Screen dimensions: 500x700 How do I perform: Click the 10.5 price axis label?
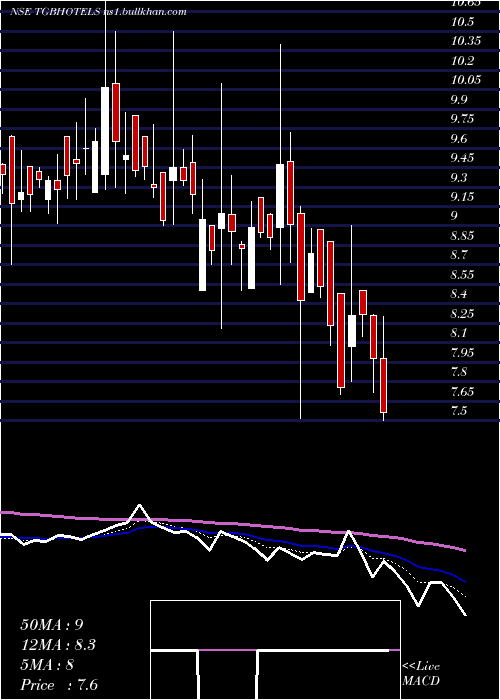coord(462,22)
